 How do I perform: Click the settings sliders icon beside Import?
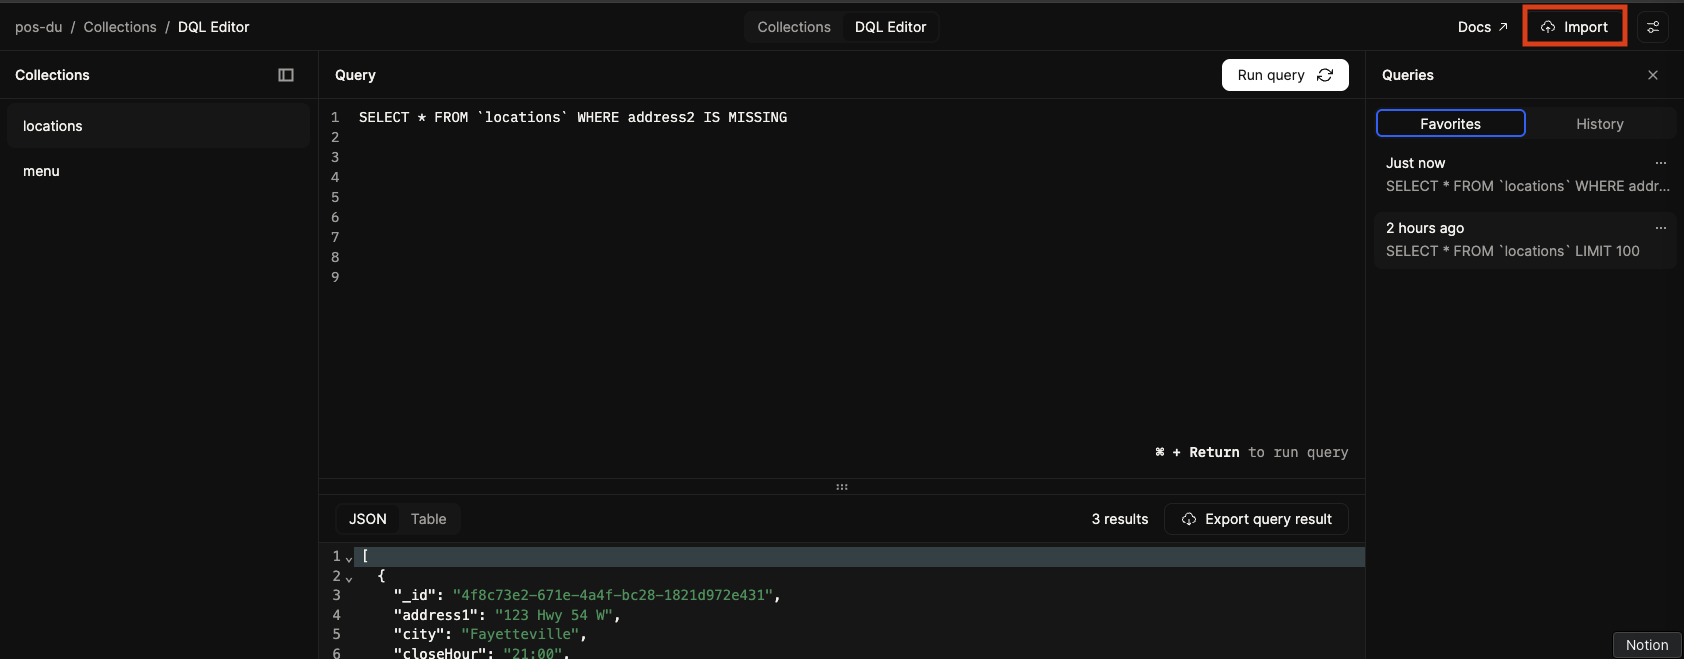[x=1653, y=27]
